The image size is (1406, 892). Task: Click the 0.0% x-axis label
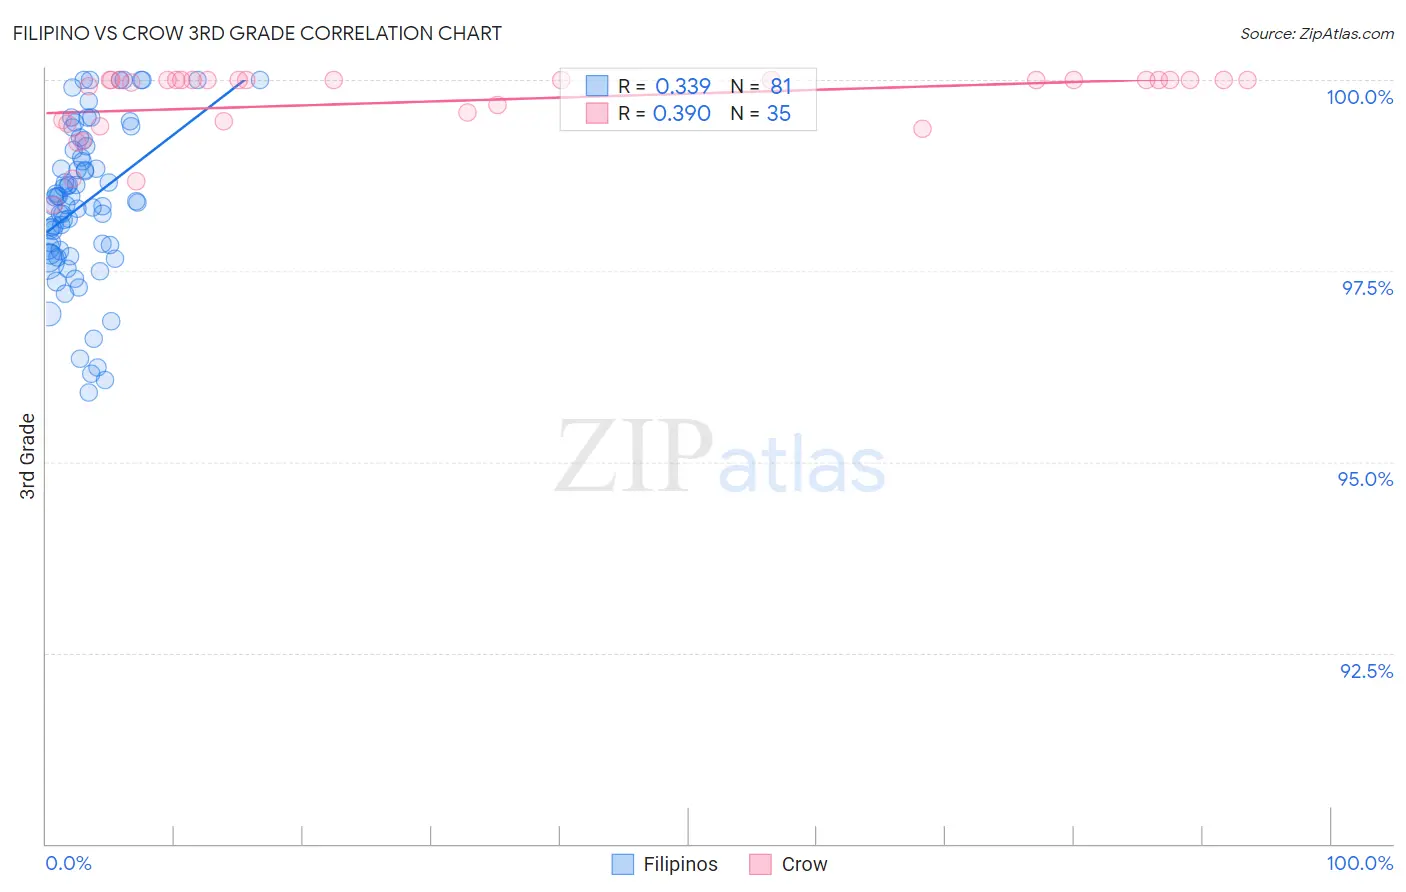point(68,863)
